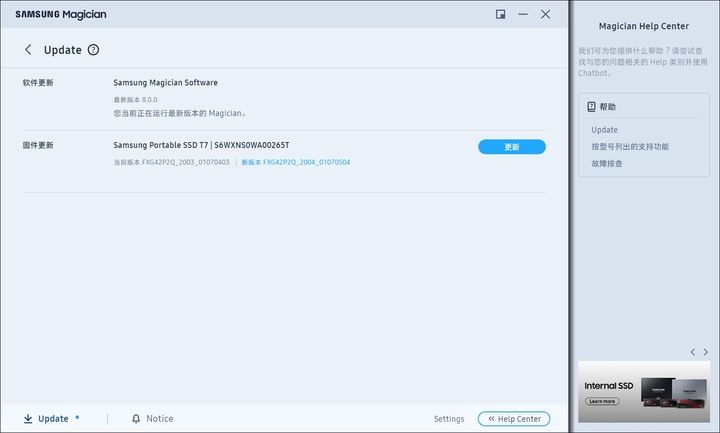The height and width of the screenshot is (433, 720).
Task: Open the question-mark help icon next to Update
Action: pos(93,50)
